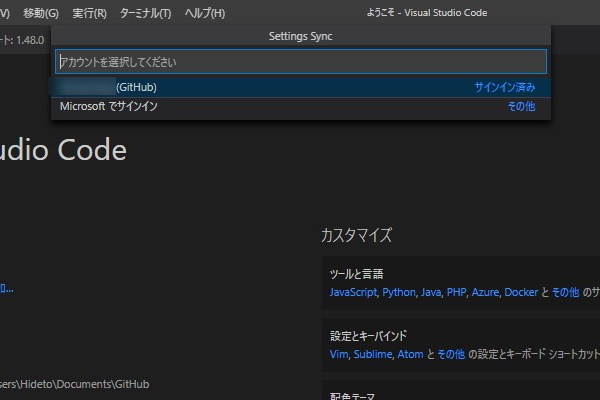Click the Settings Sync dialog title

coord(300,36)
